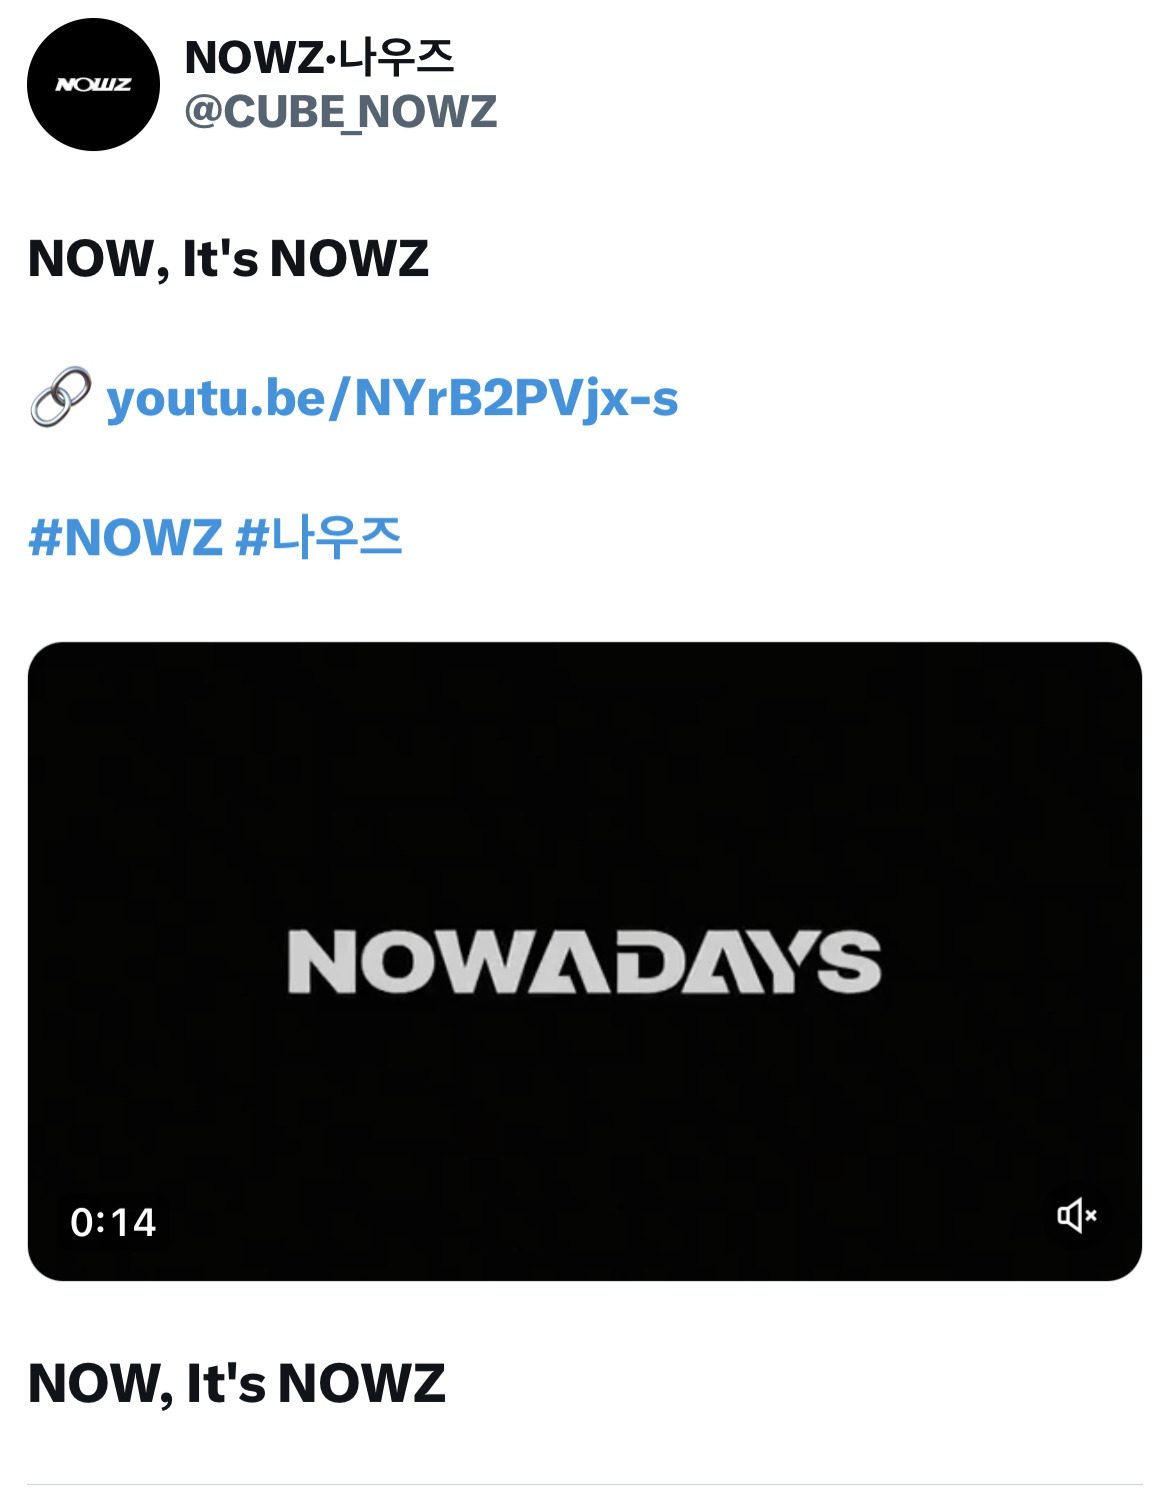Open the NOWZ profile avatar
This screenshot has width=1170, height=1504.
pos(93,85)
